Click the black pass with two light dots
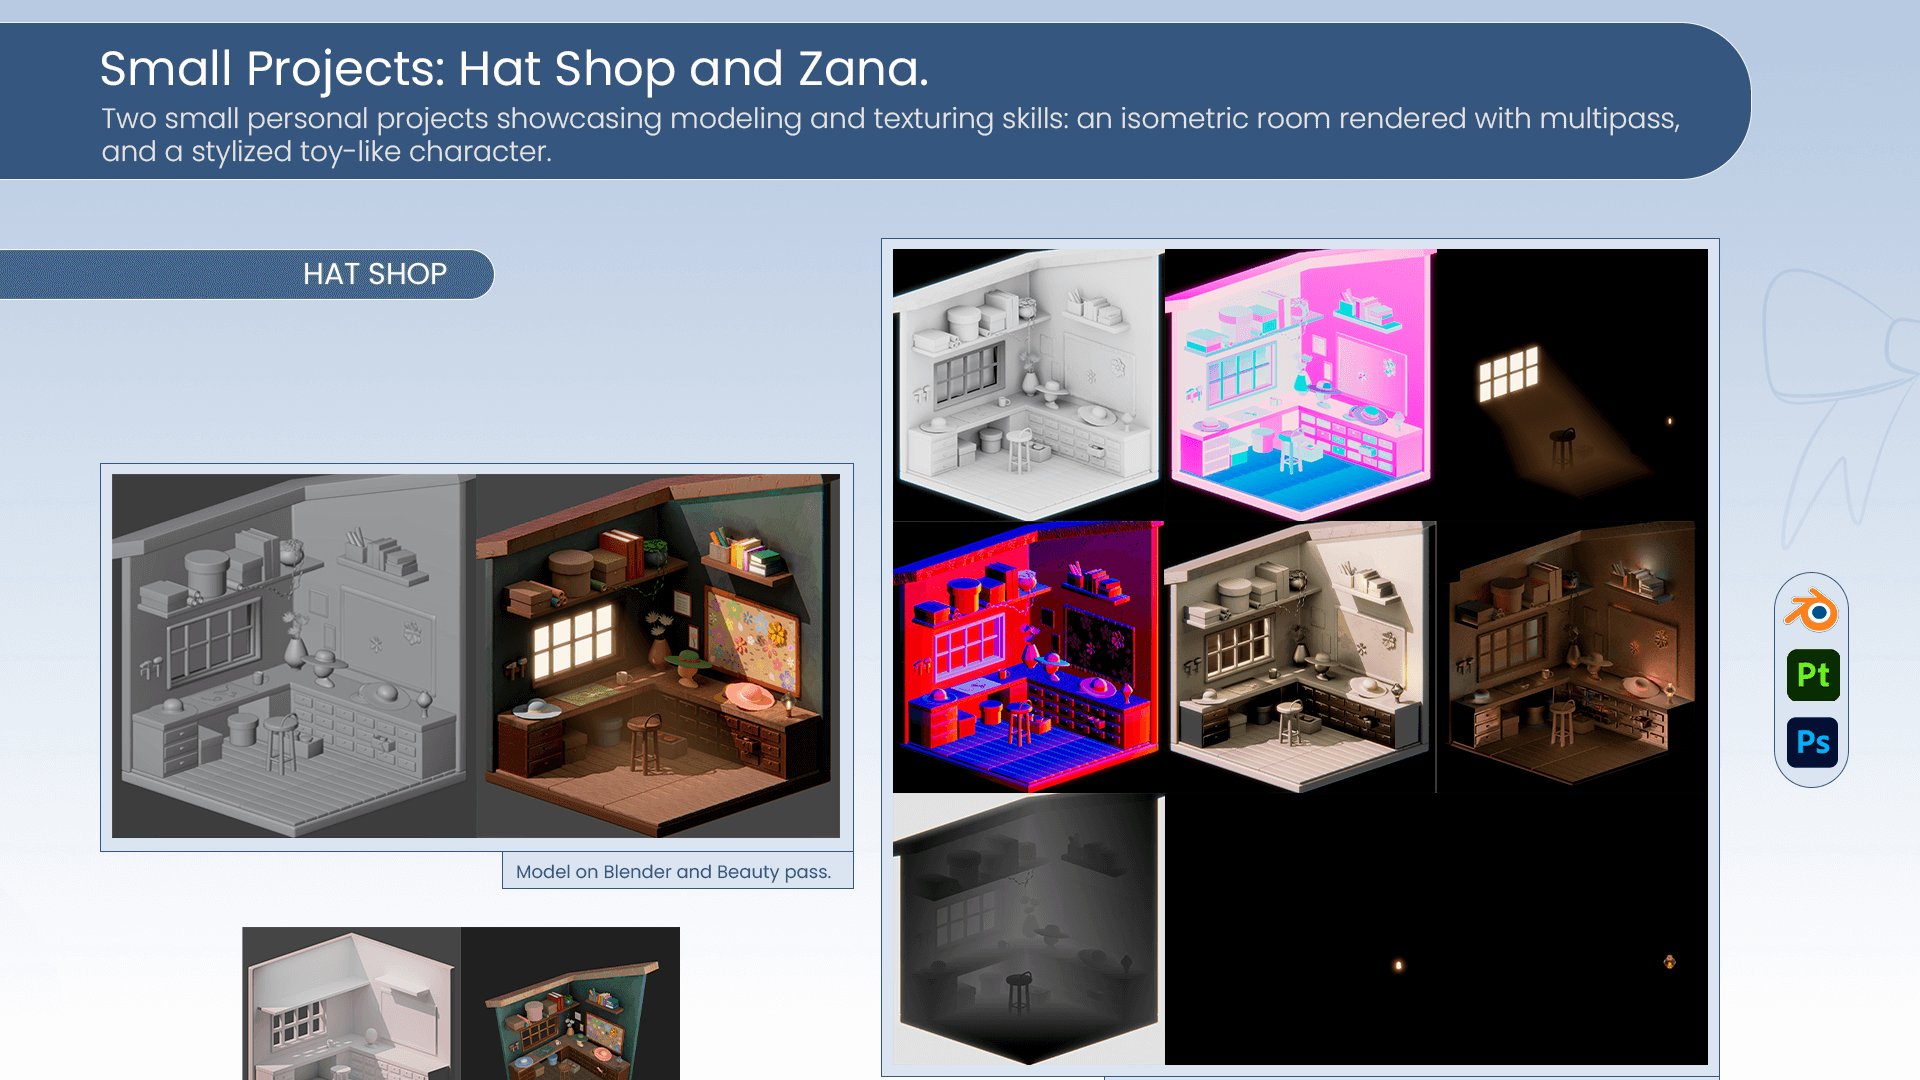Viewport: 1920px width, 1080px height. click(1436, 929)
